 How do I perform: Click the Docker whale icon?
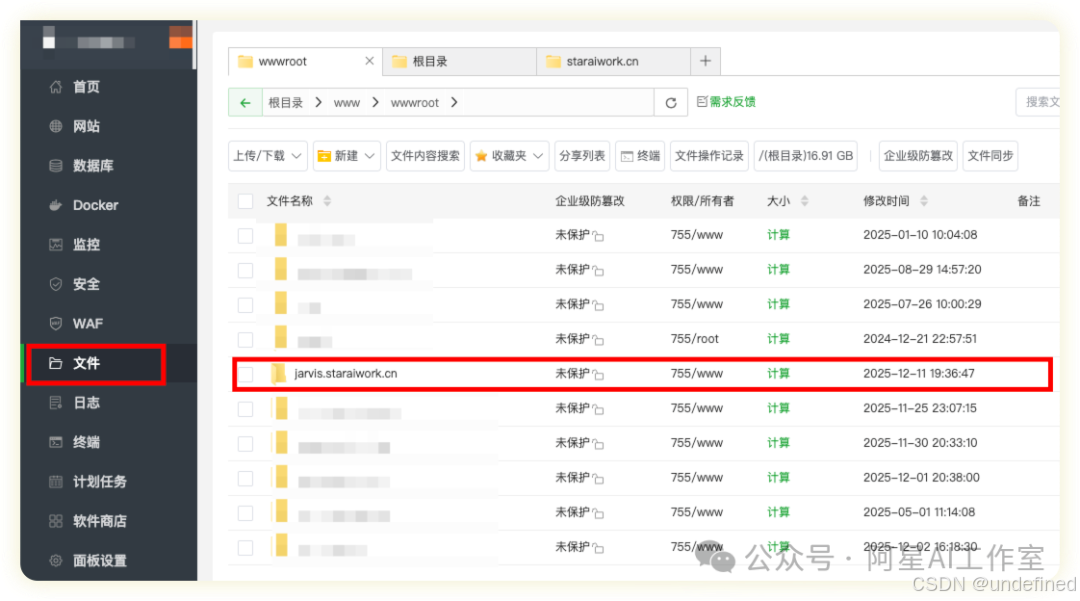click(56, 205)
